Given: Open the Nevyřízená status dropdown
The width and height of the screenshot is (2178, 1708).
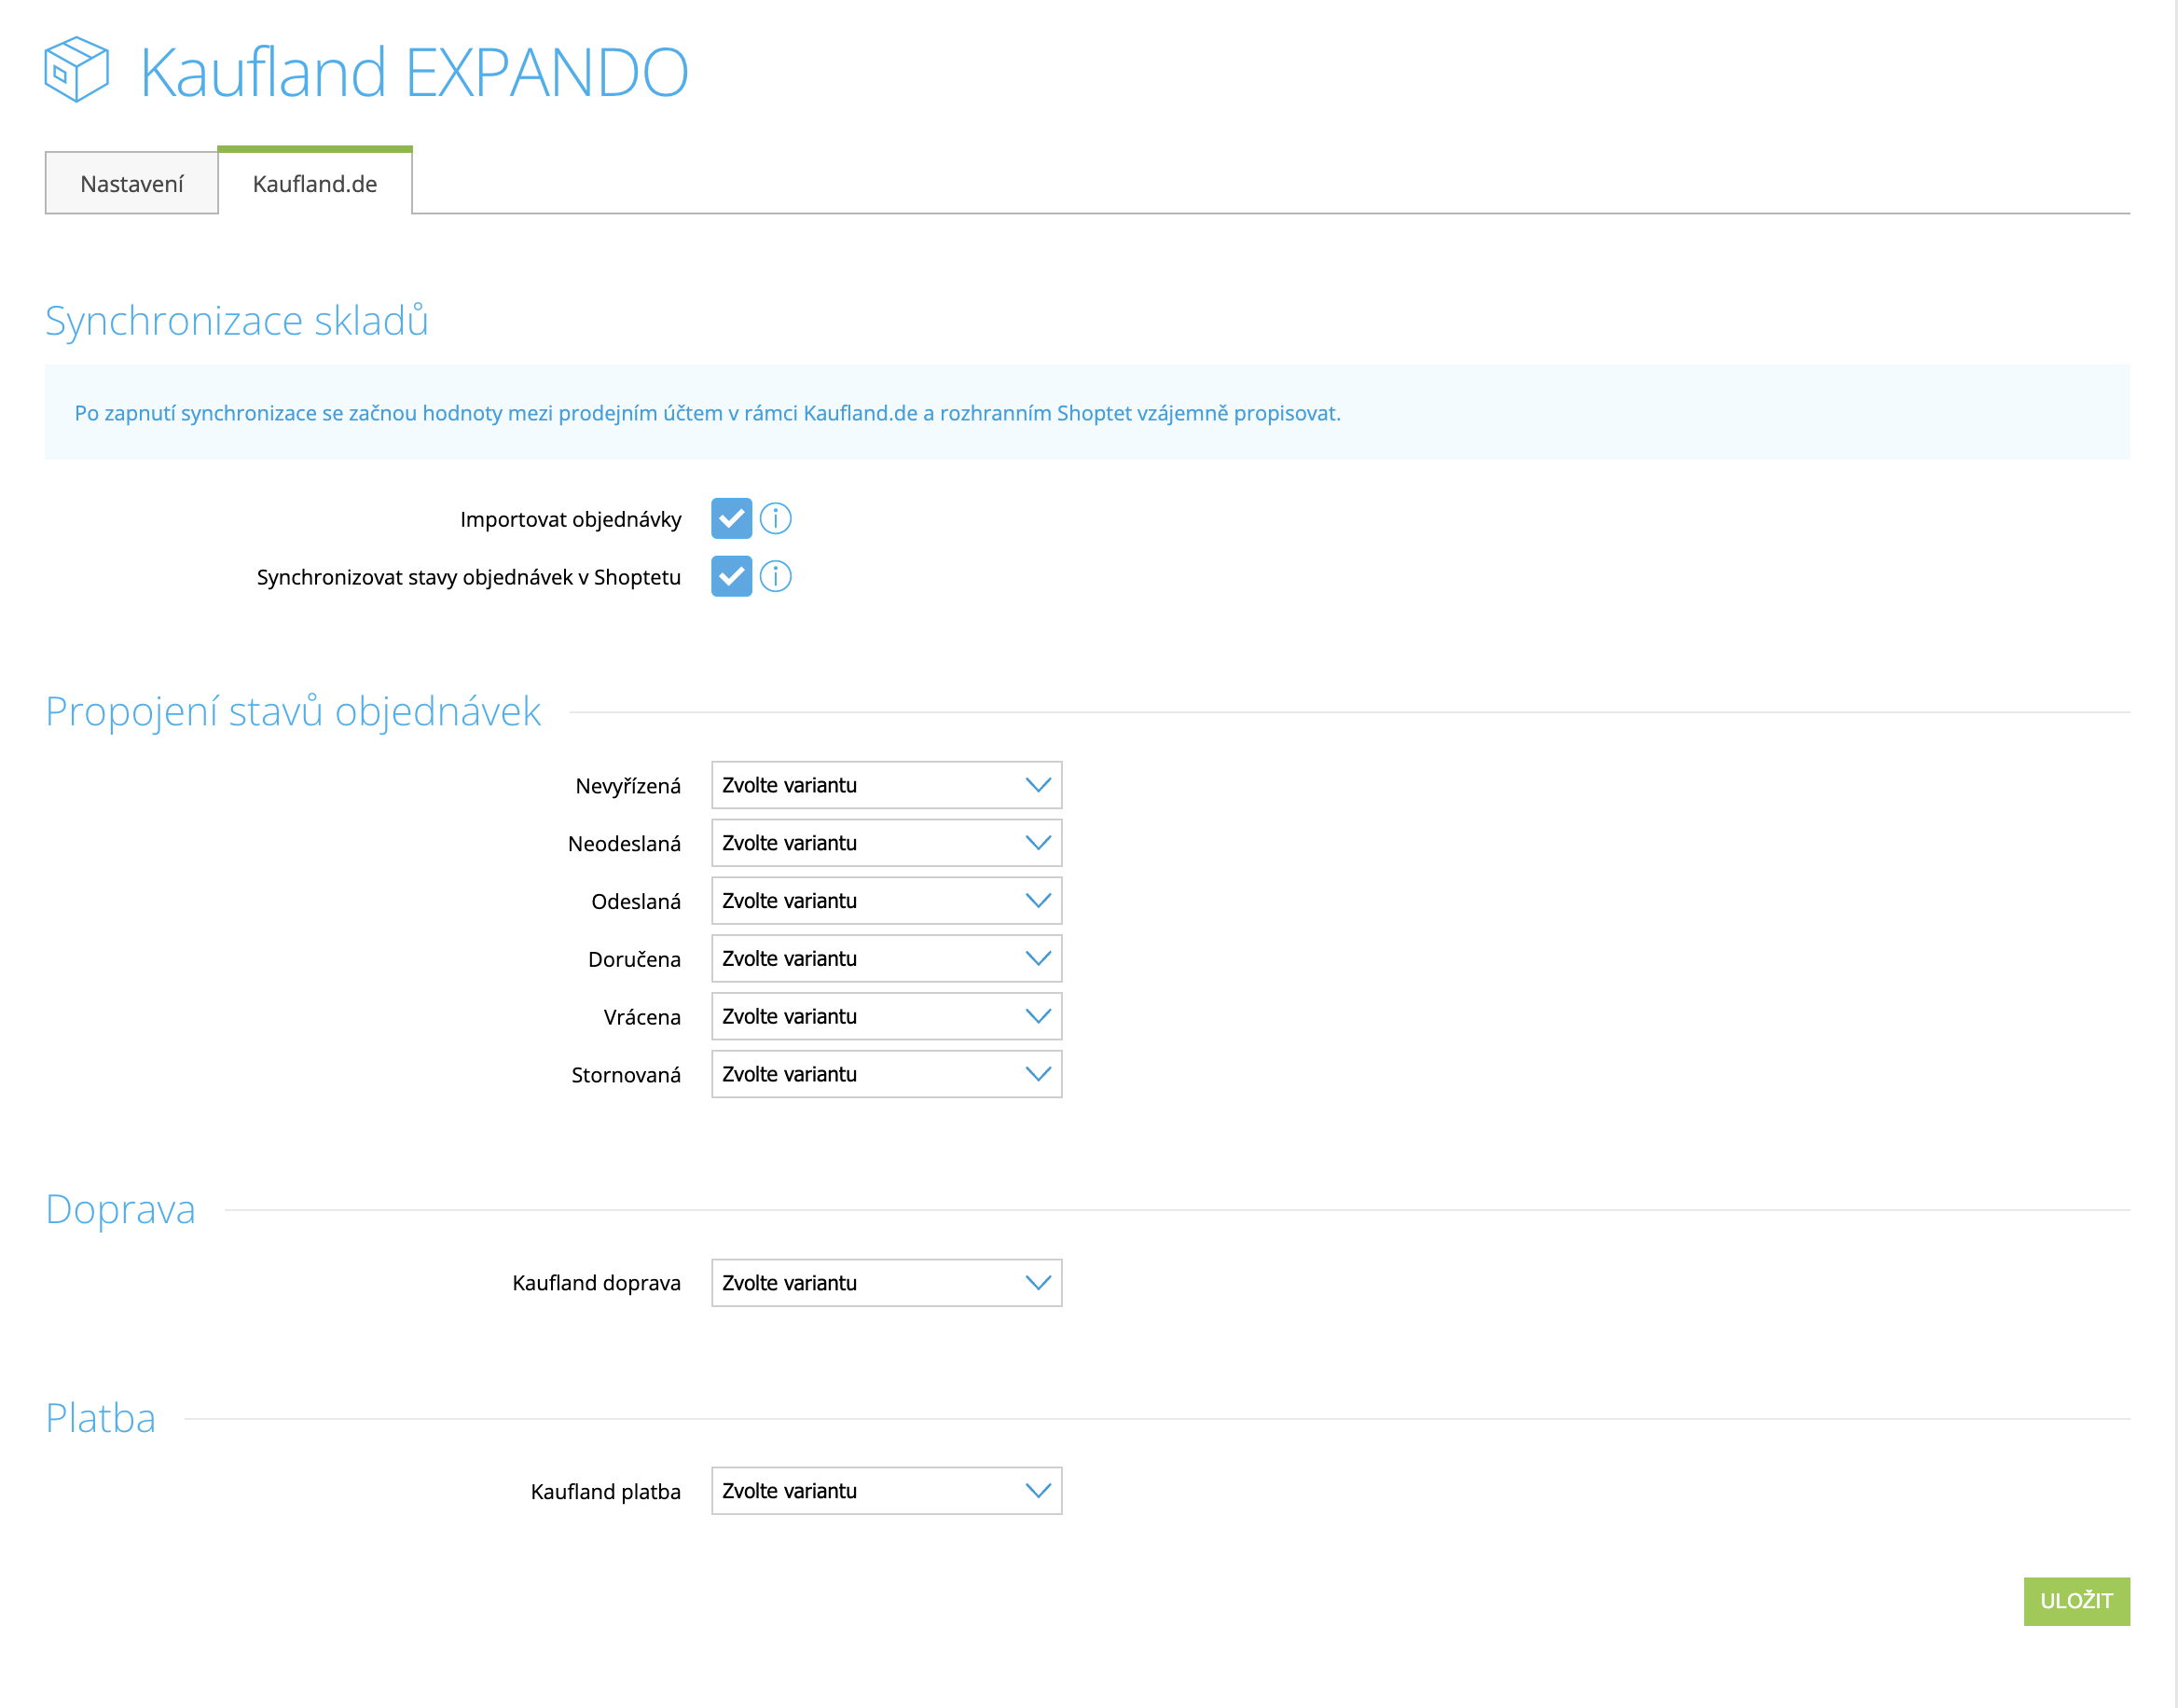Looking at the screenshot, I should pos(886,785).
